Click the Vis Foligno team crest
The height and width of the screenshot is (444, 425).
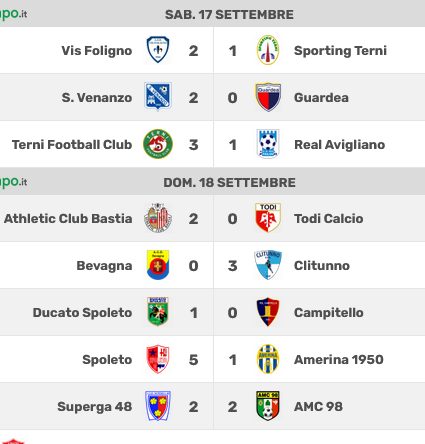click(x=158, y=50)
